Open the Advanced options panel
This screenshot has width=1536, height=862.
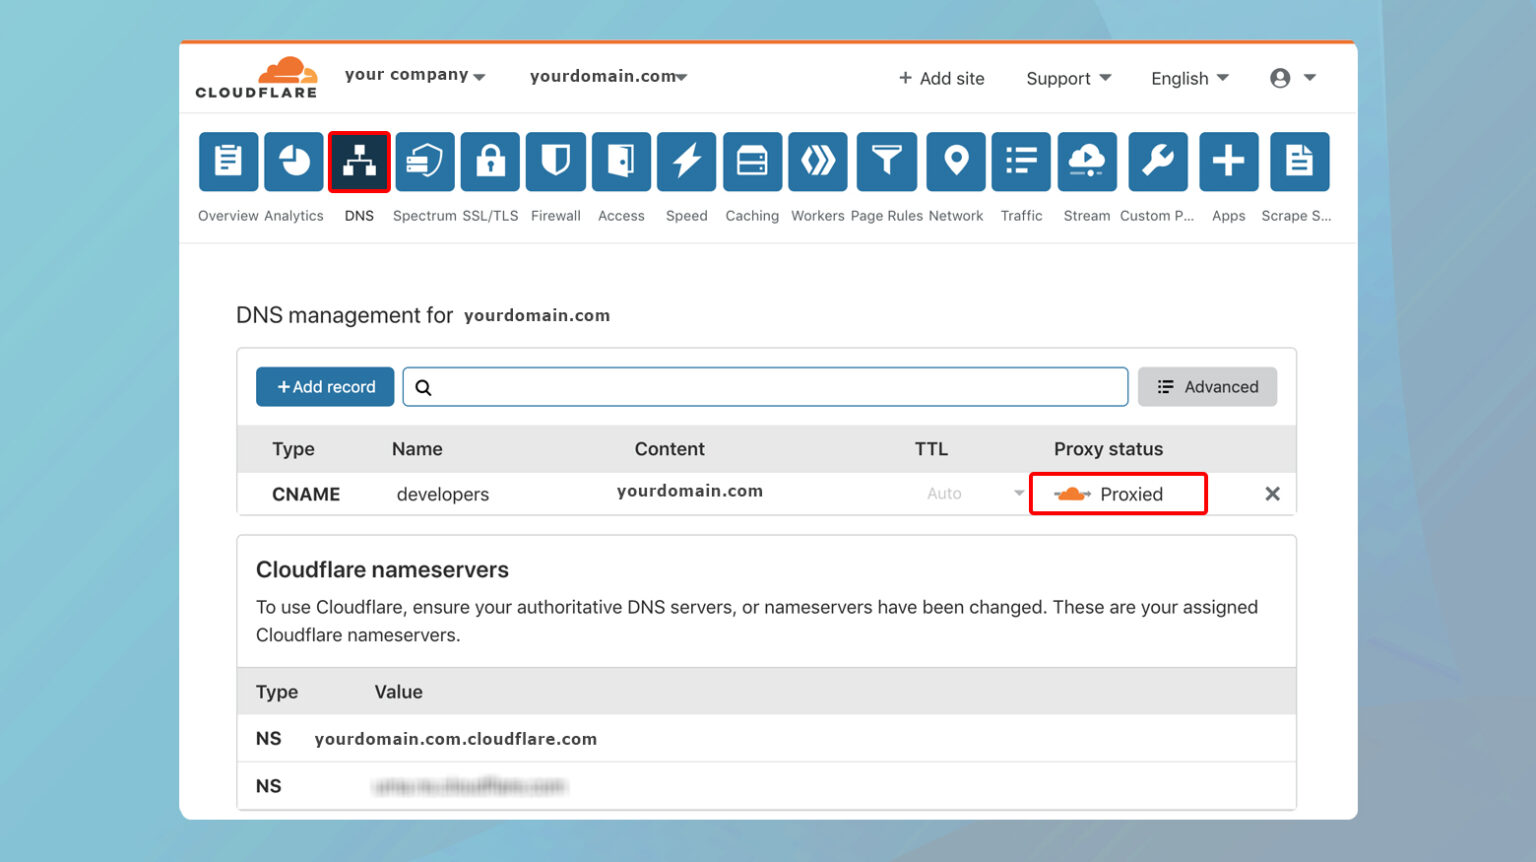1207,386
